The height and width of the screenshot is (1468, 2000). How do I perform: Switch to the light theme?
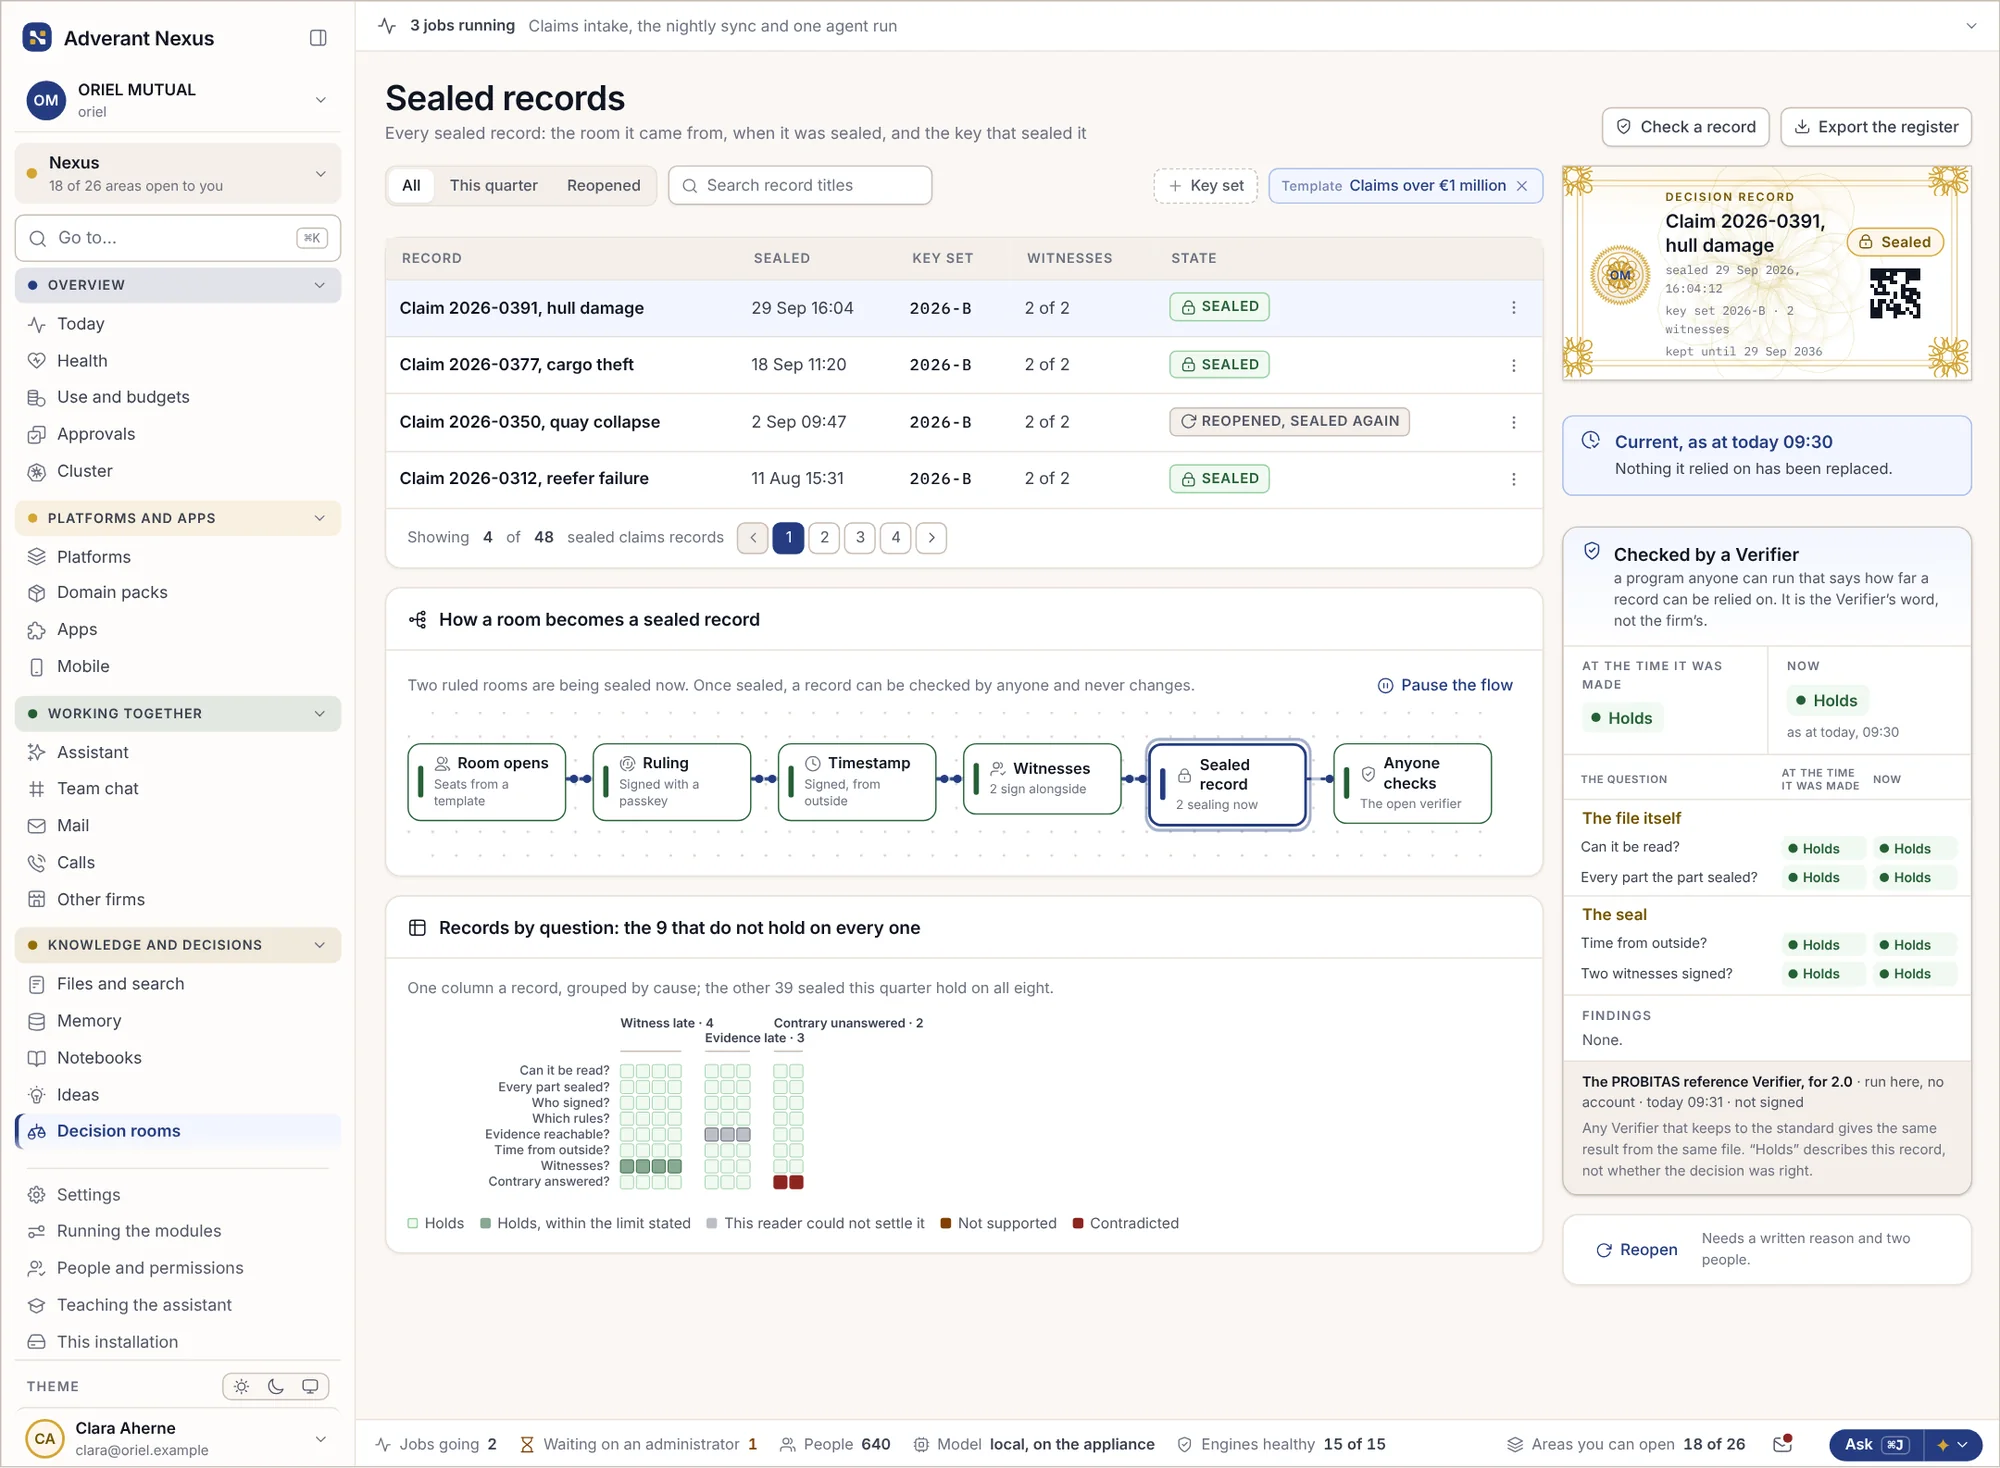[241, 1386]
